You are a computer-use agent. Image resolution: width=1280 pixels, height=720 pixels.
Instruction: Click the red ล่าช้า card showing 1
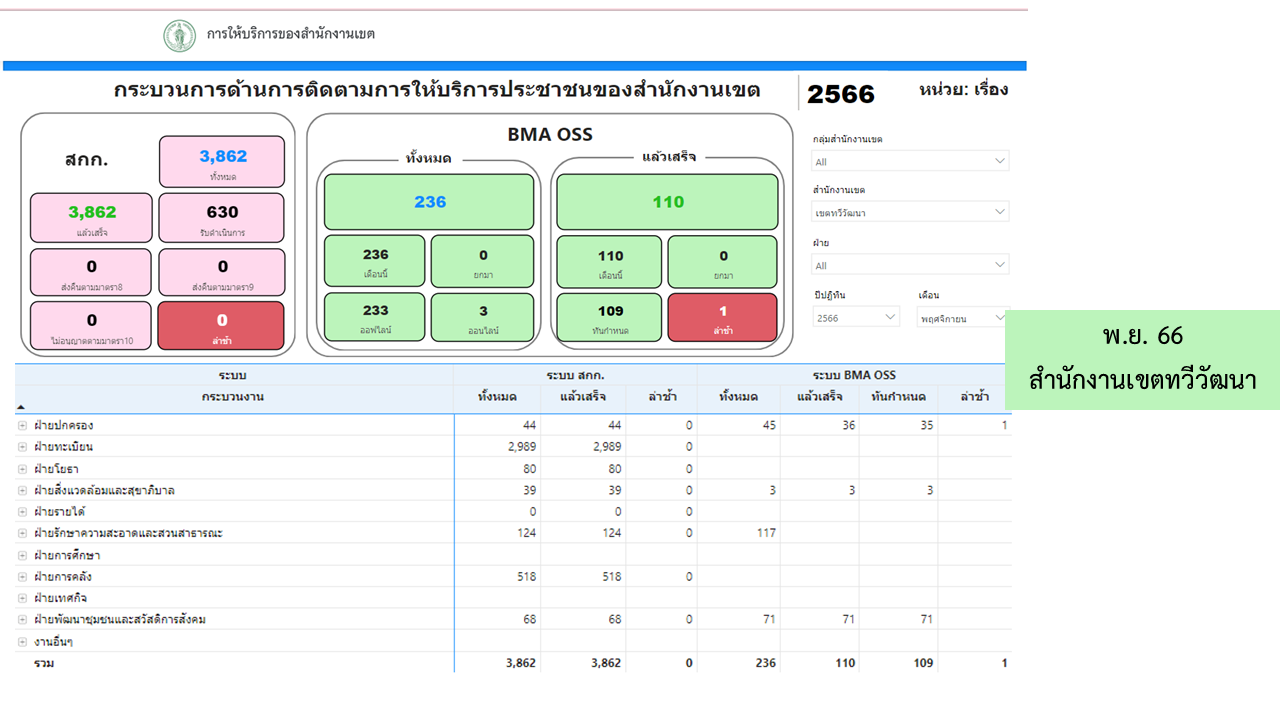point(722,318)
